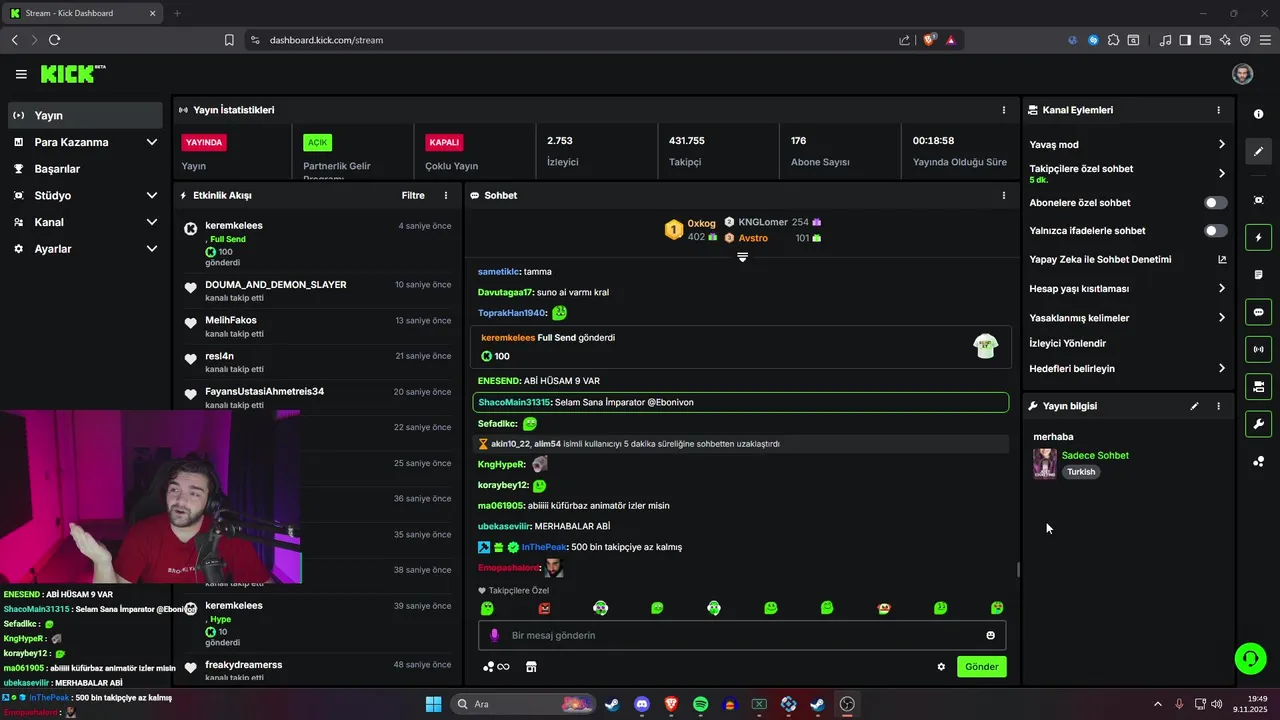Click the screen capture icon in the right sidebar
1280x720 pixels.
pyautogui.click(x=1258, y=200)
